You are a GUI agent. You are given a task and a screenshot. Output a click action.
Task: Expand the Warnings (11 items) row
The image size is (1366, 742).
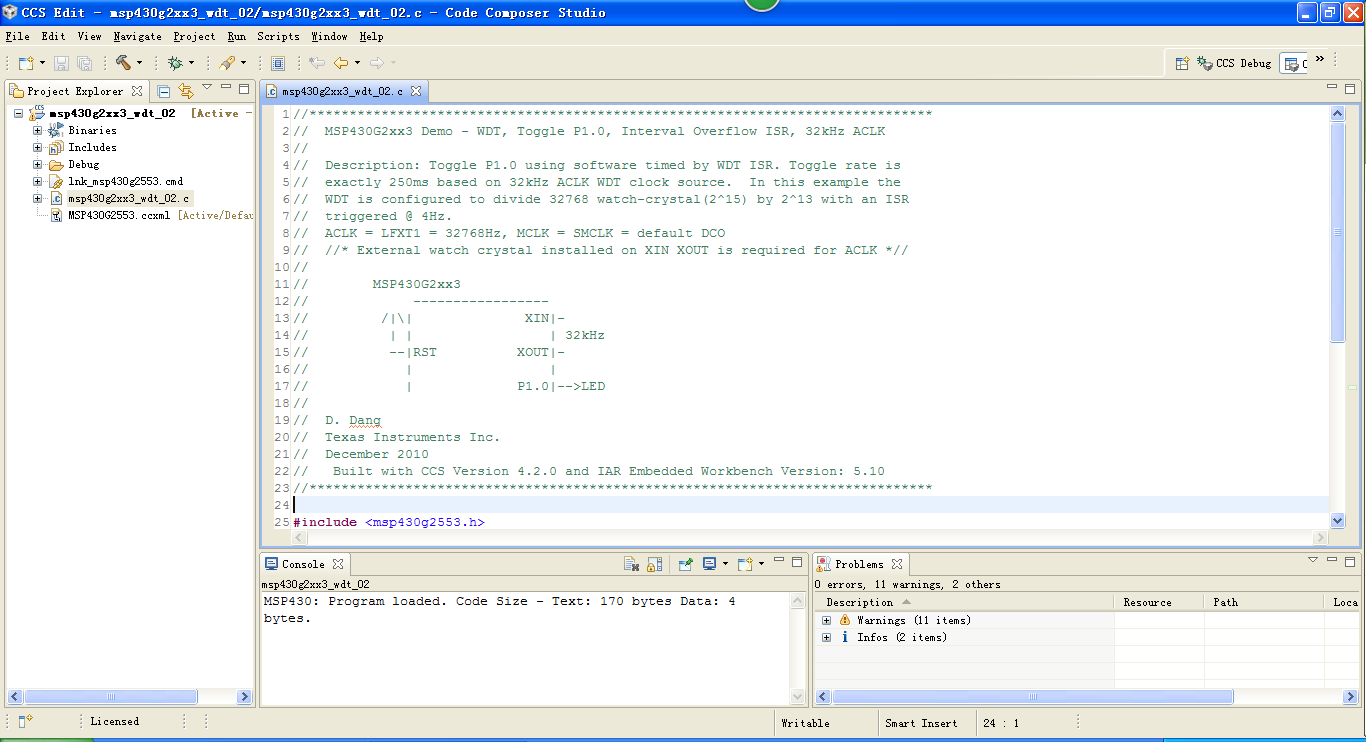click(x=826, y=620)
